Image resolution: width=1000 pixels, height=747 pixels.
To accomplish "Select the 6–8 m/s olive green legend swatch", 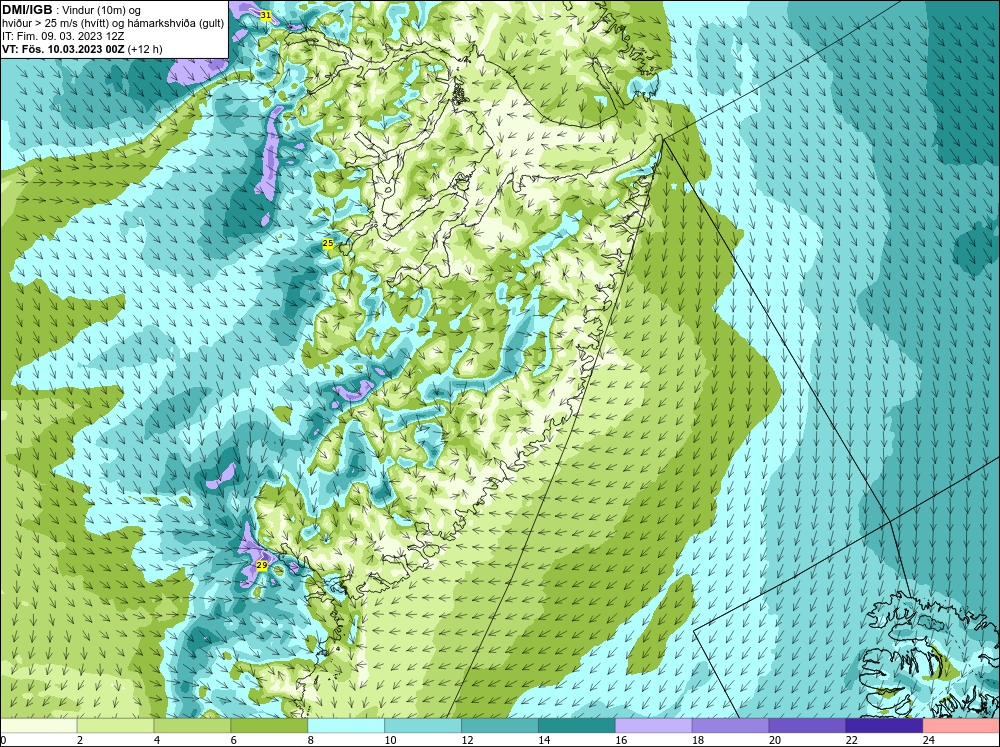I will [x=269, y=726].
